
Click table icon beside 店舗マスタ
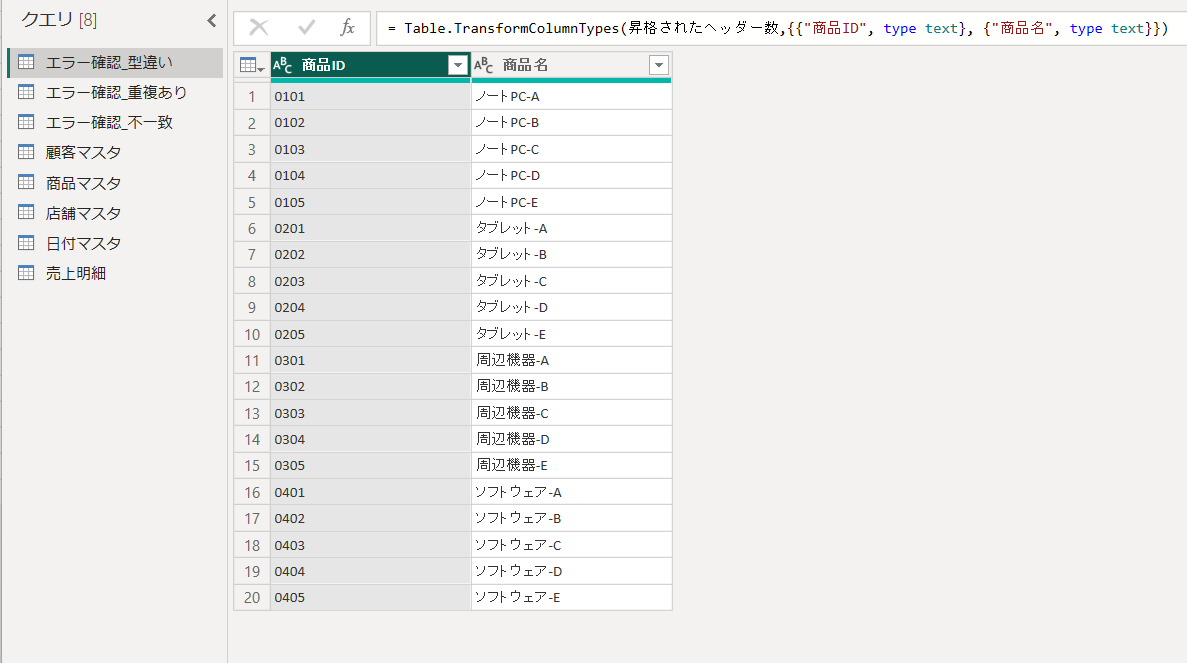point(26,213)
